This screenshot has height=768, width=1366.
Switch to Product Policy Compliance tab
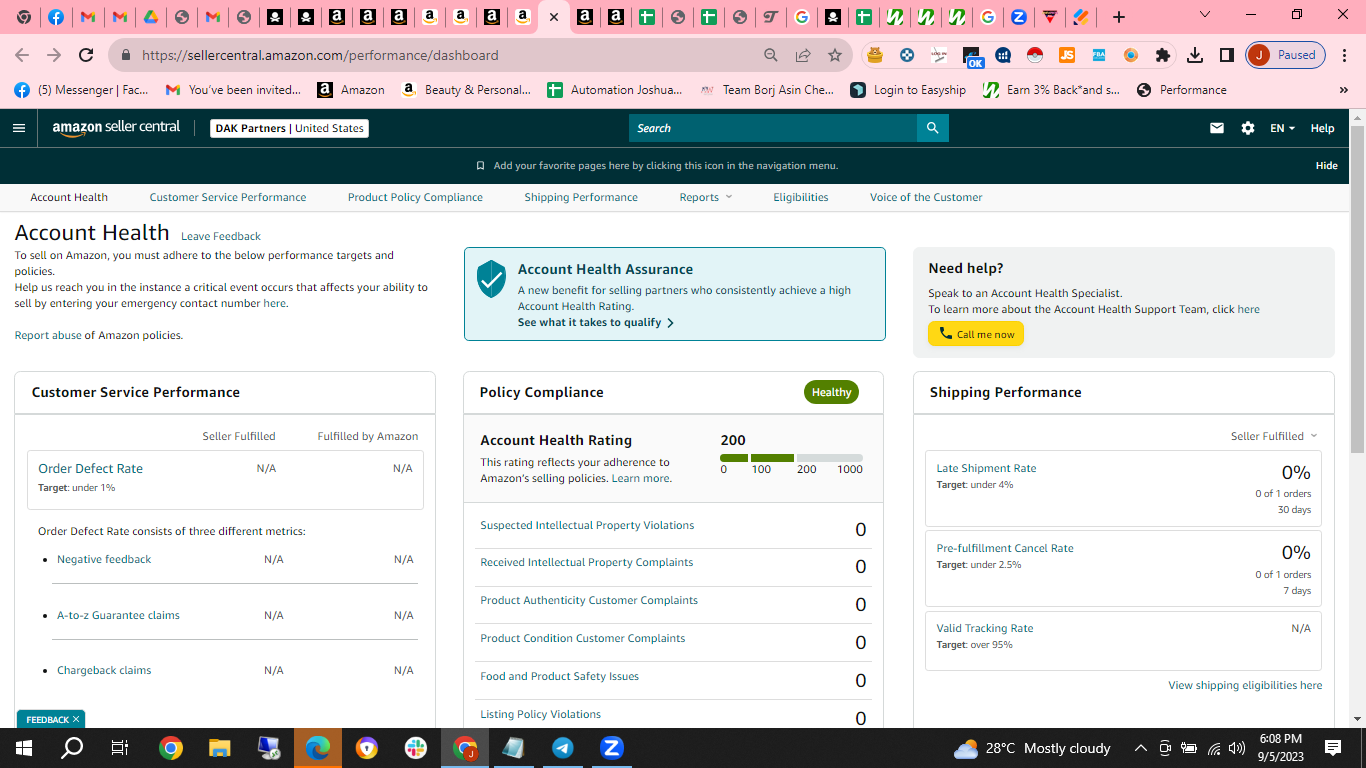tap(415, 197)
